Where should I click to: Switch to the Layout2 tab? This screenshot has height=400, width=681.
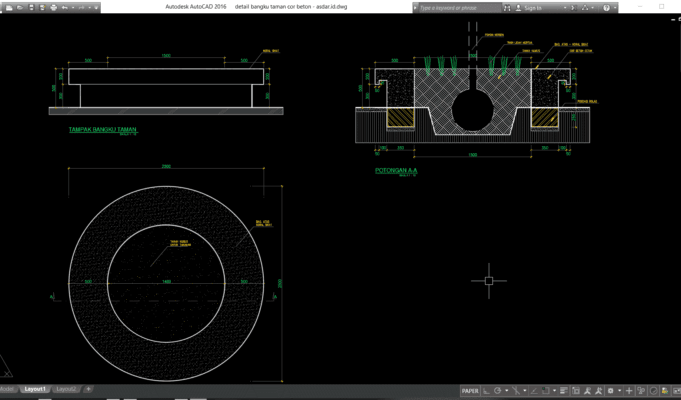tap(66, 389)
